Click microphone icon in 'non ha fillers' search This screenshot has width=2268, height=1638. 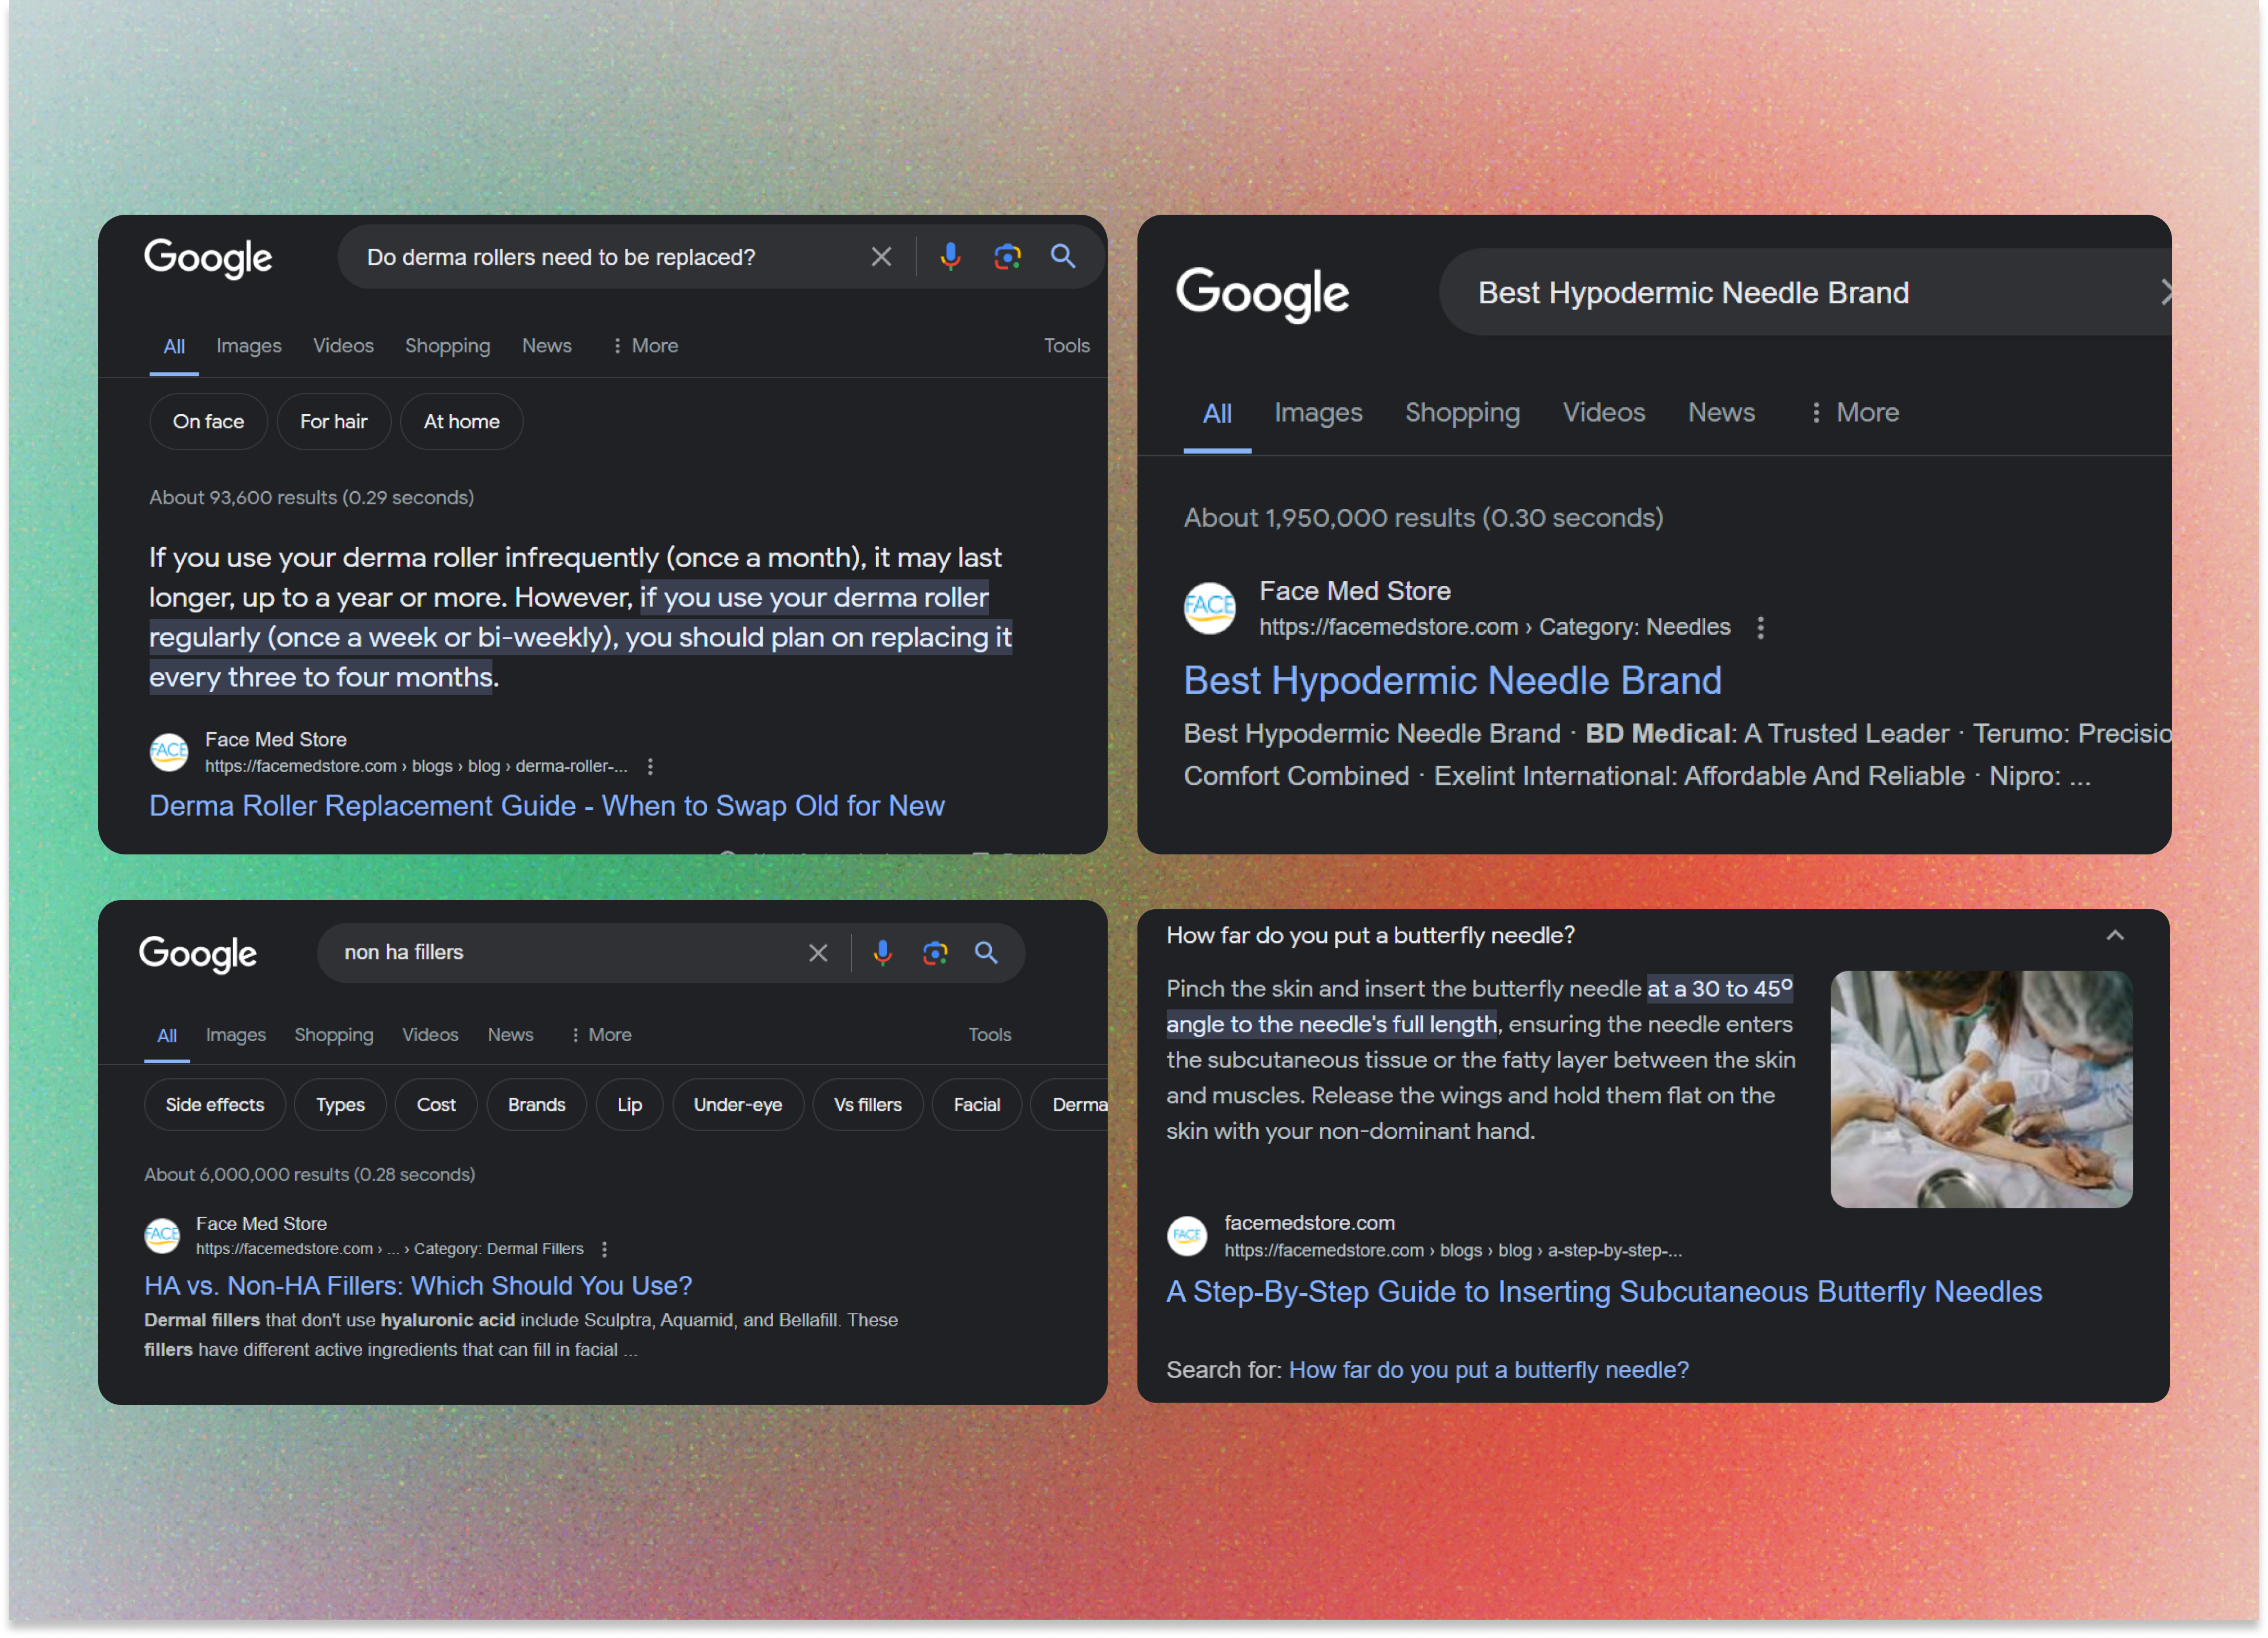[x=882, y=953]
